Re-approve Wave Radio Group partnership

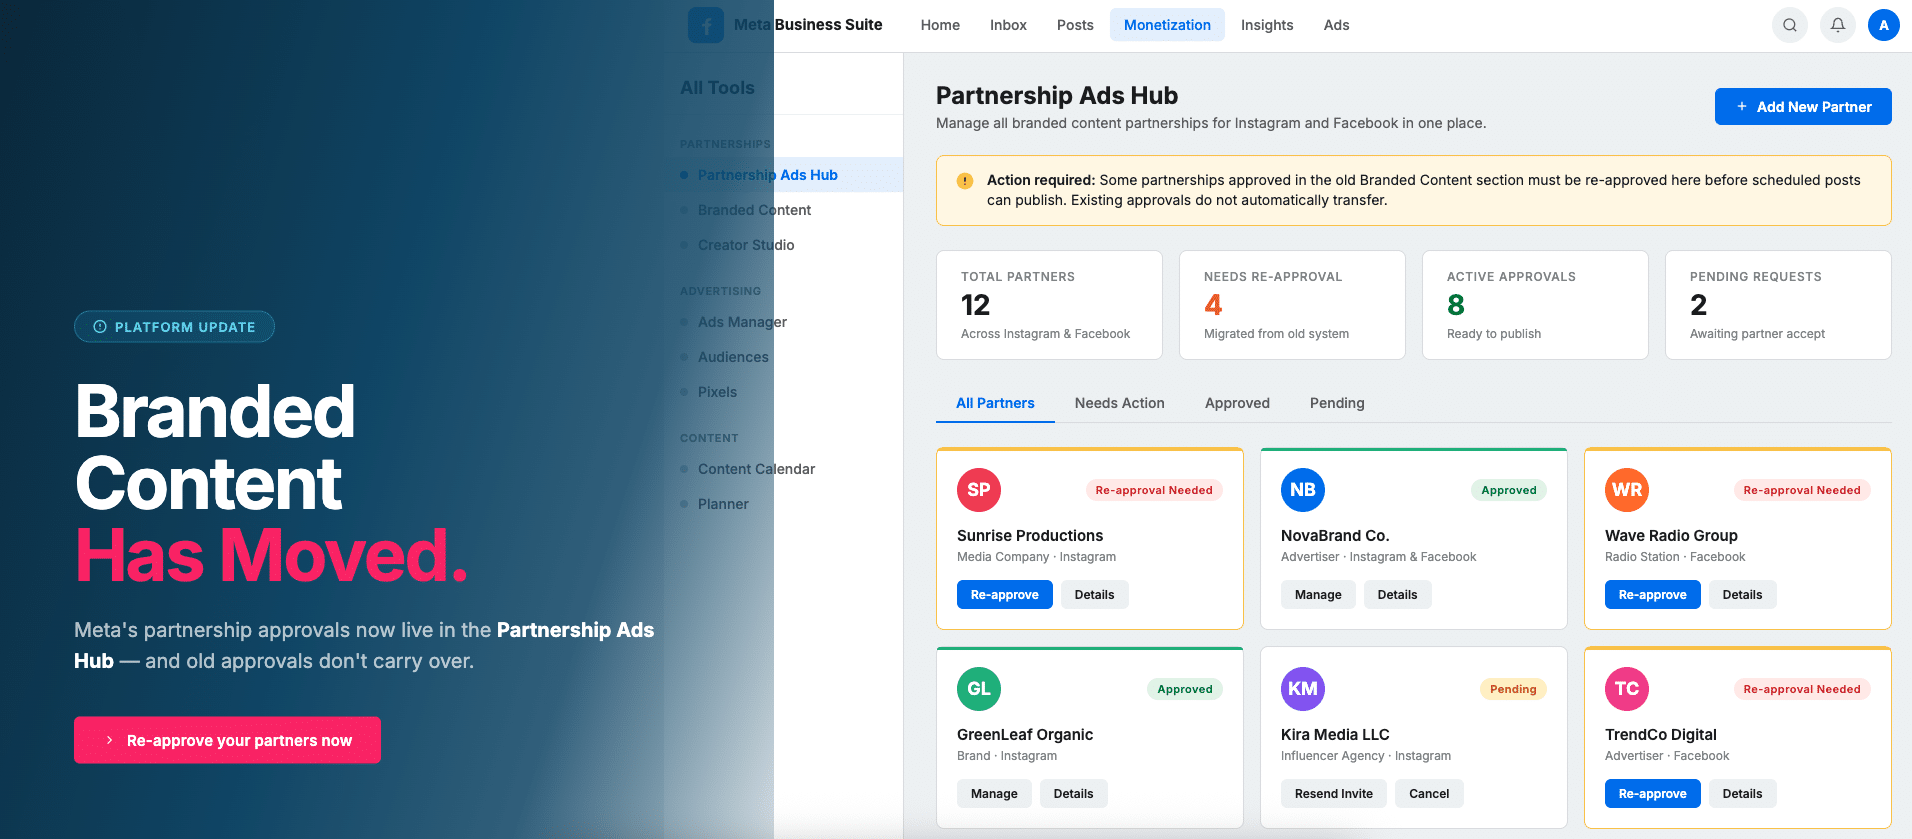(x=1652, y=595)
